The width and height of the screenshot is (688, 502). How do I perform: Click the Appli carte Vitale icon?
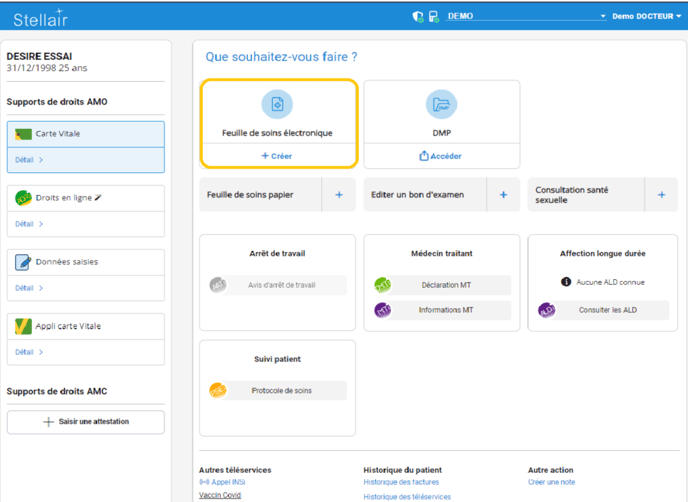(x=23, y=326)
